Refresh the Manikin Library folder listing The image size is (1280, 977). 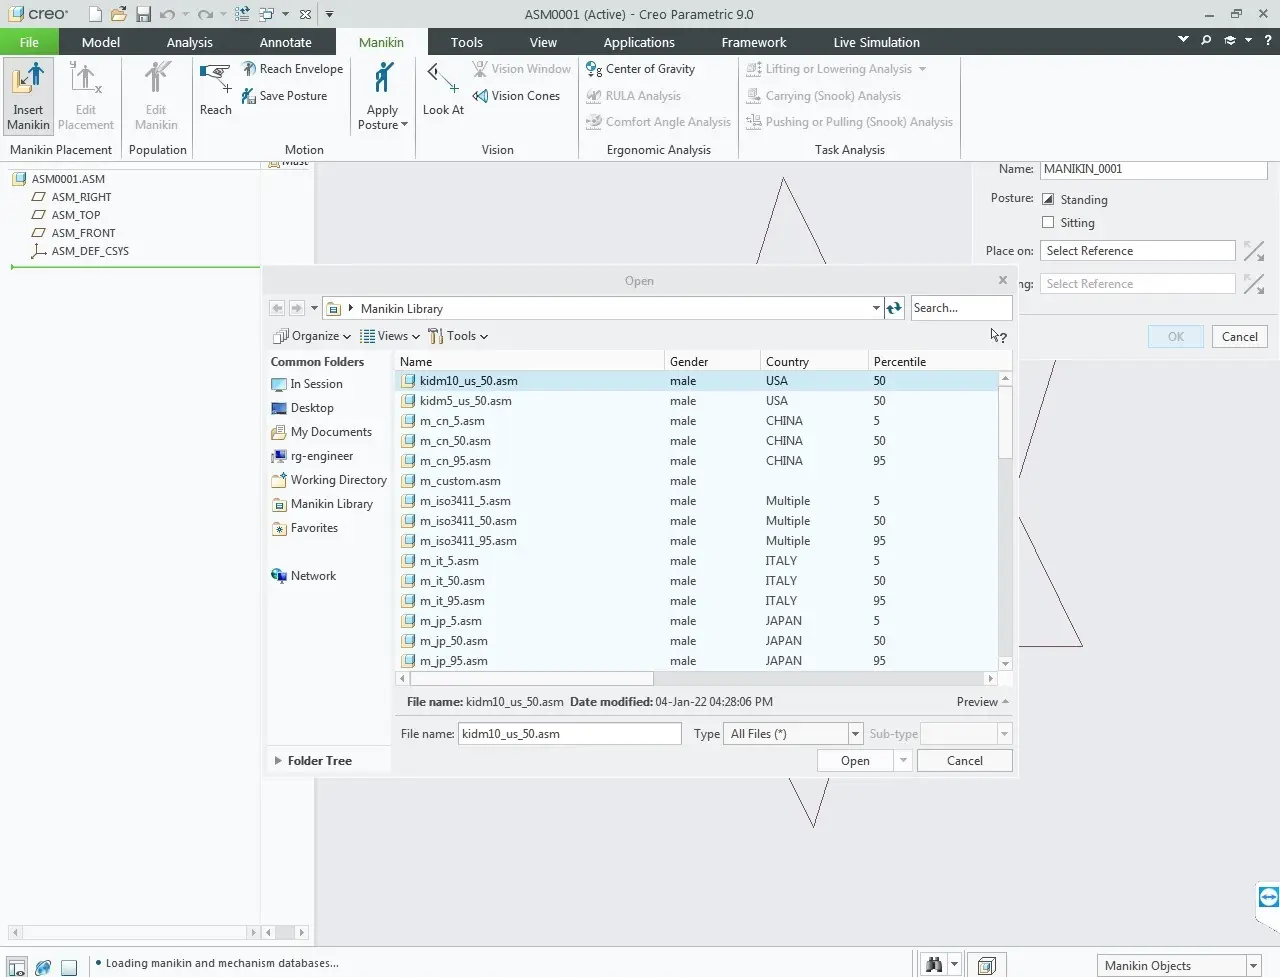894,308
